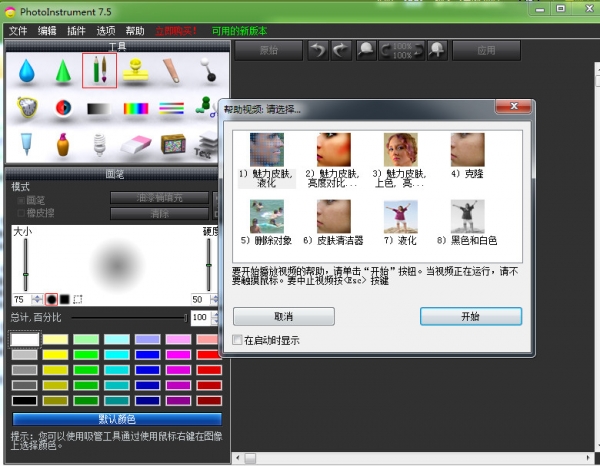Select the green cone sharpen tool
Viewport: 600px width, 466px height.
click(63, 71)
